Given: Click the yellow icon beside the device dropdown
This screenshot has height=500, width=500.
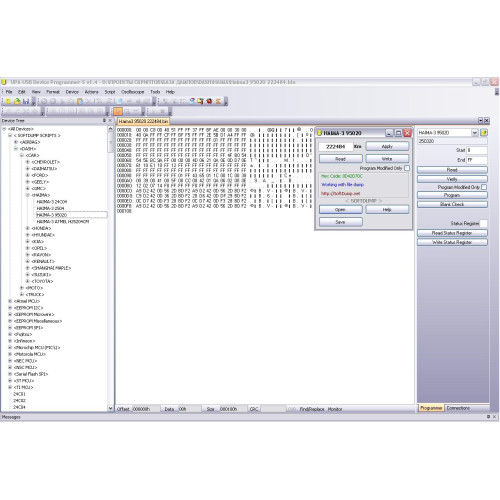Looking at the screenshot, I should [484, 133].
